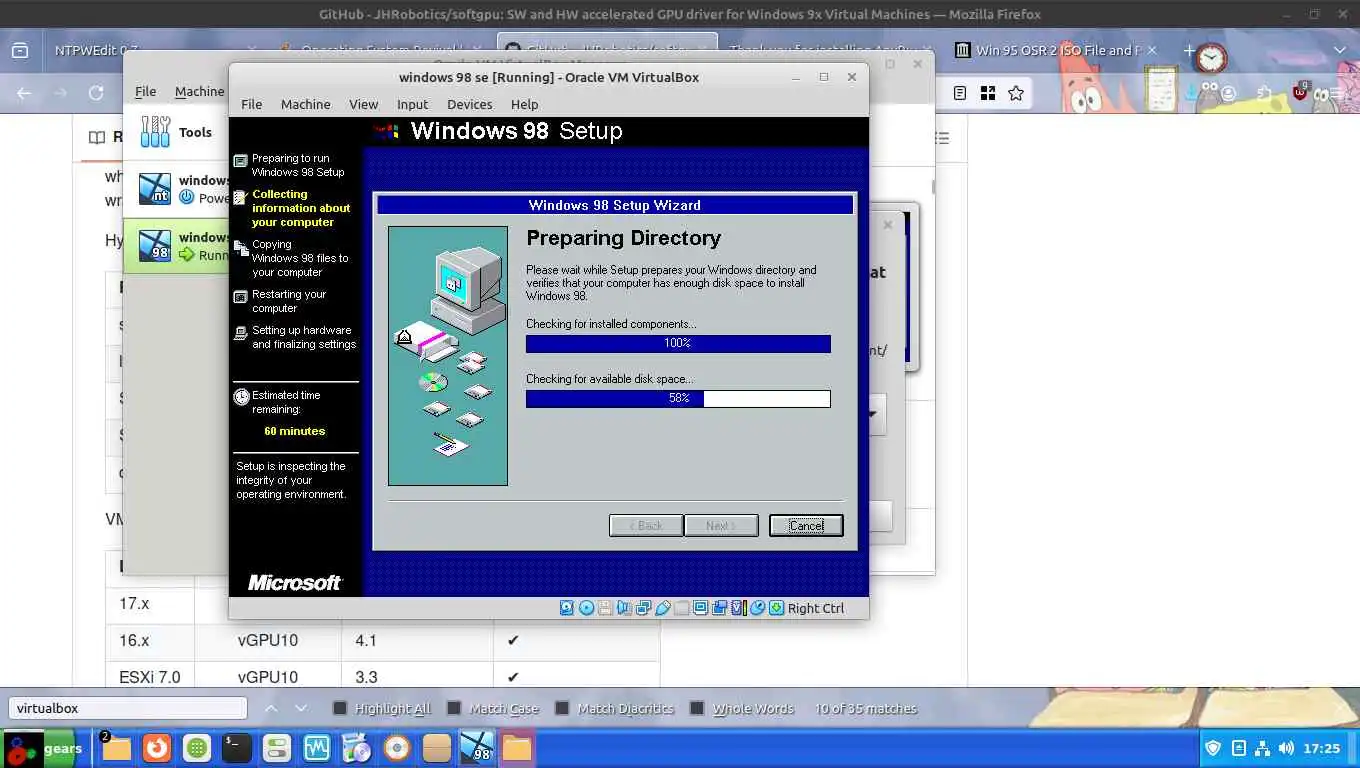This screenshot has width=1360, height=768.
Task: Open a new Firefox tab with plus button
Action: 1188,50
